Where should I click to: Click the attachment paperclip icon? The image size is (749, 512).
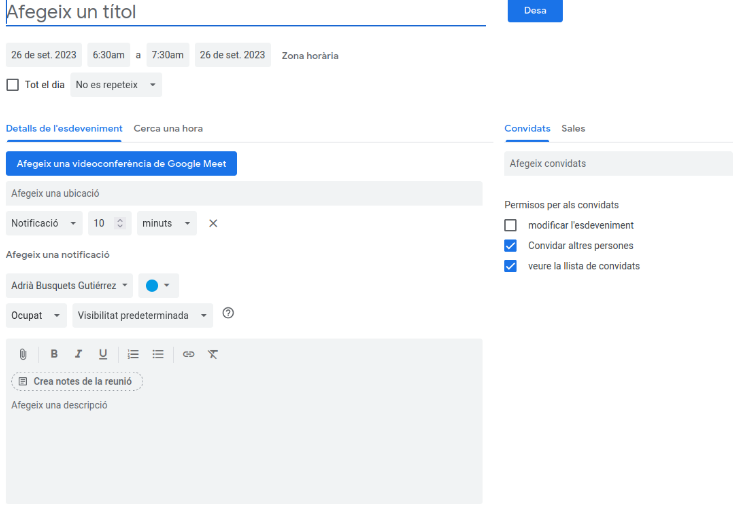click(22, 354)
